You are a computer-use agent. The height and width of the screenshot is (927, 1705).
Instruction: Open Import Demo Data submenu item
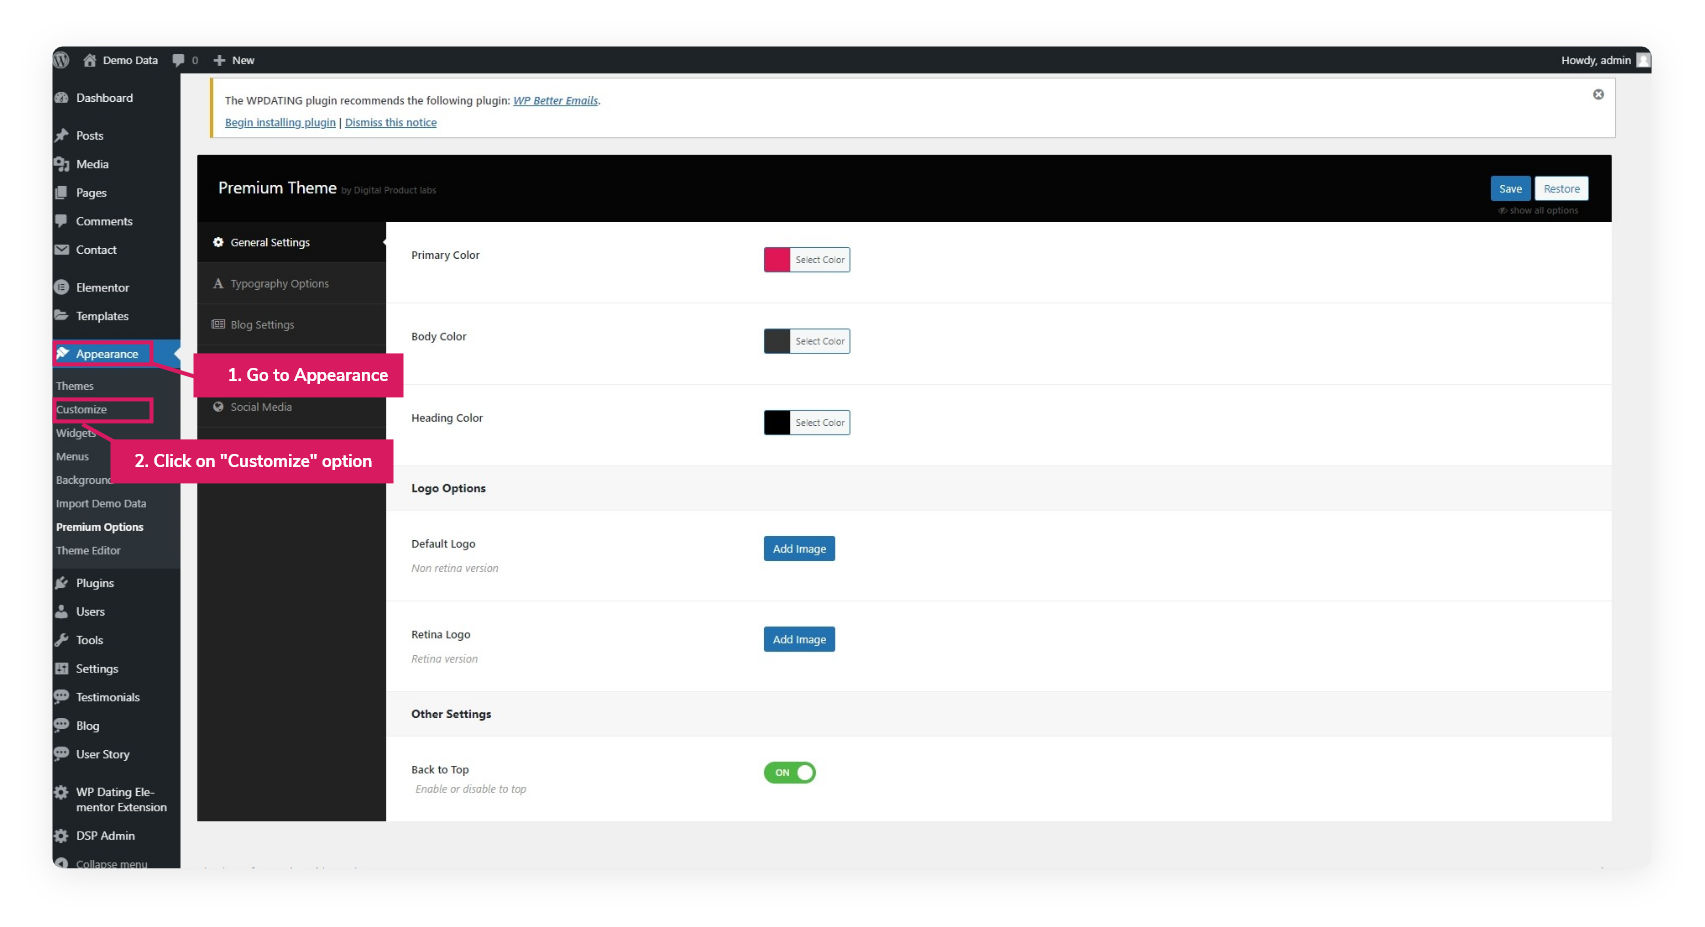pyautogui.click(x=101, y=504)
